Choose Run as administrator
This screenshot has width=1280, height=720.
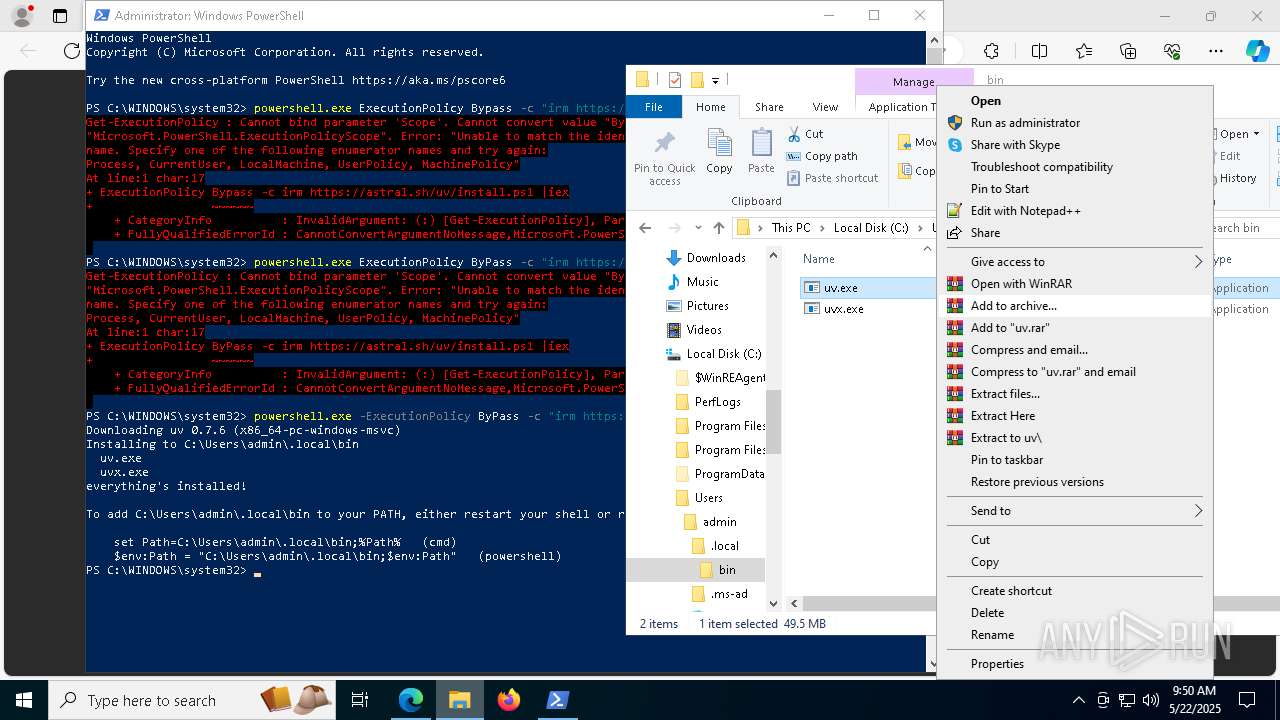pyautogui.click(x=1075, y=123)
